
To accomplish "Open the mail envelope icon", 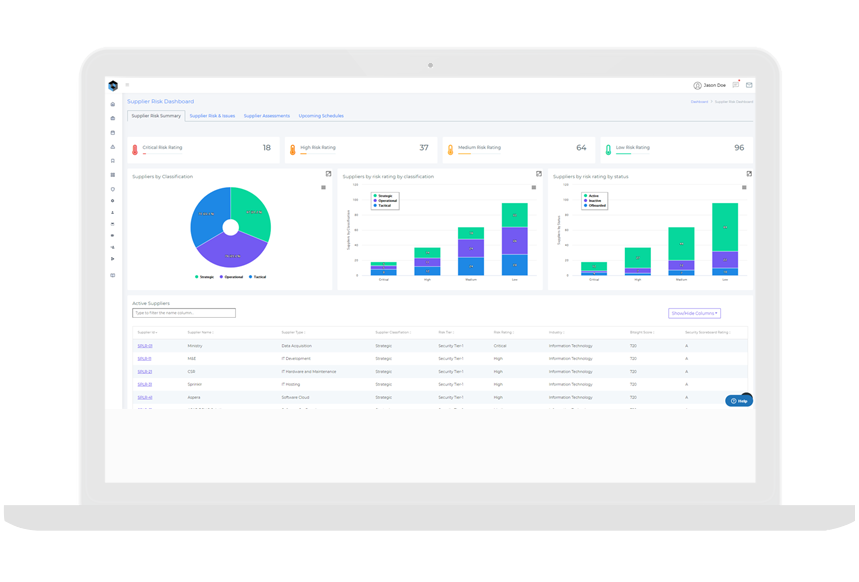I will coord(749,85).
